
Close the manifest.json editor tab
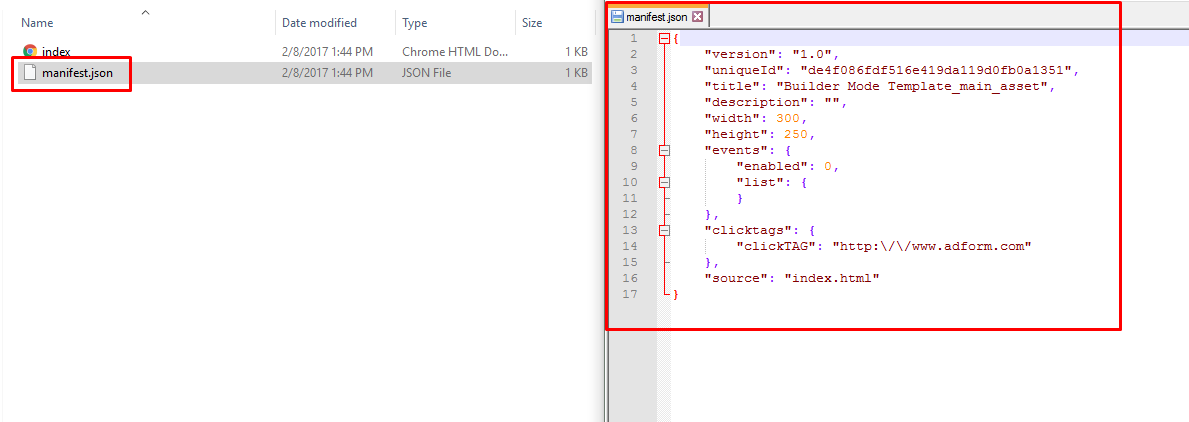698,16
